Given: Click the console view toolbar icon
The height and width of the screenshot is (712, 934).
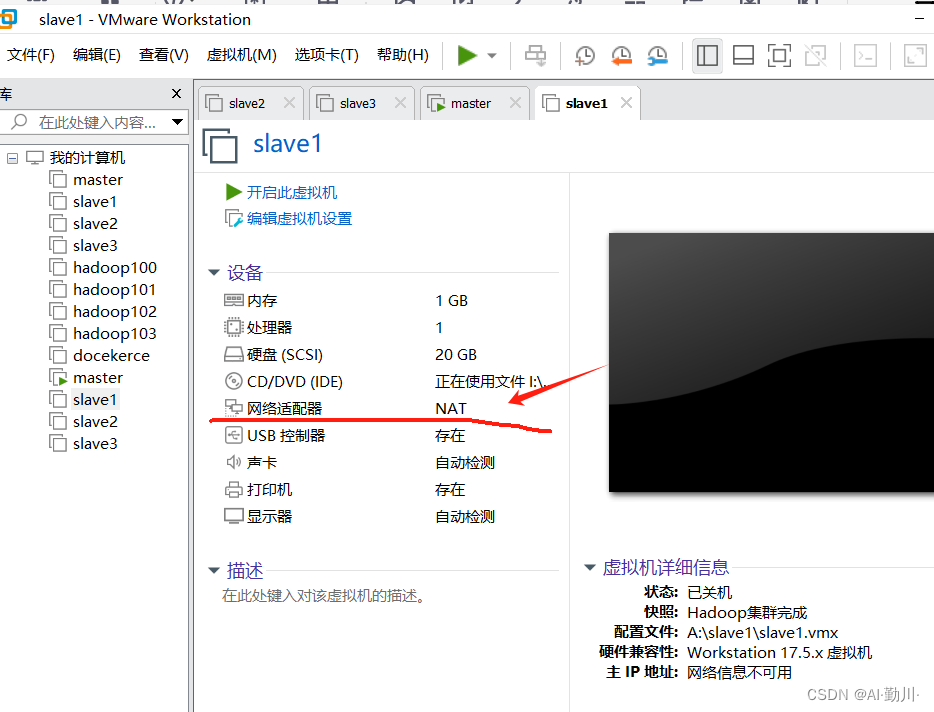Looking at the screenshot, I should click(865, 55).
